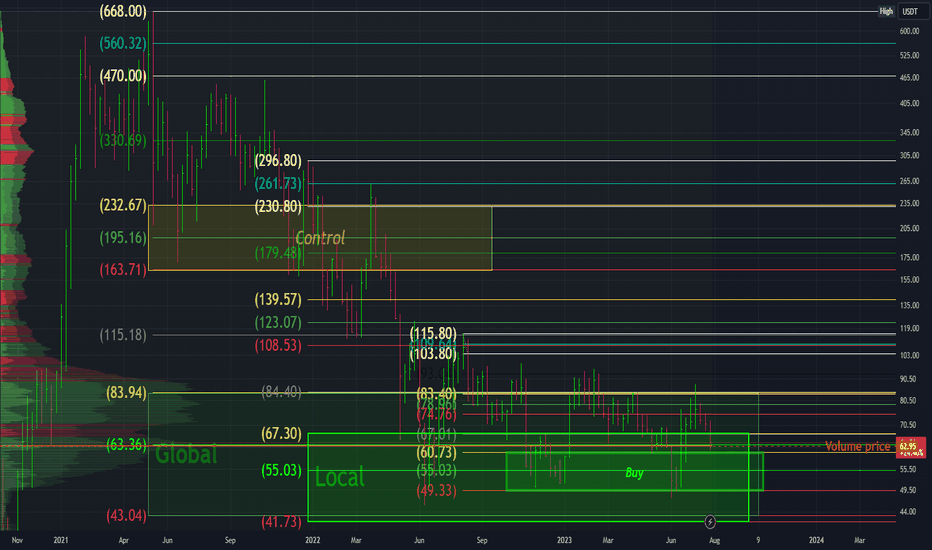This screenshot has height=550, width=932.
Task: Click the High price label tag
Action: point(886,11)
